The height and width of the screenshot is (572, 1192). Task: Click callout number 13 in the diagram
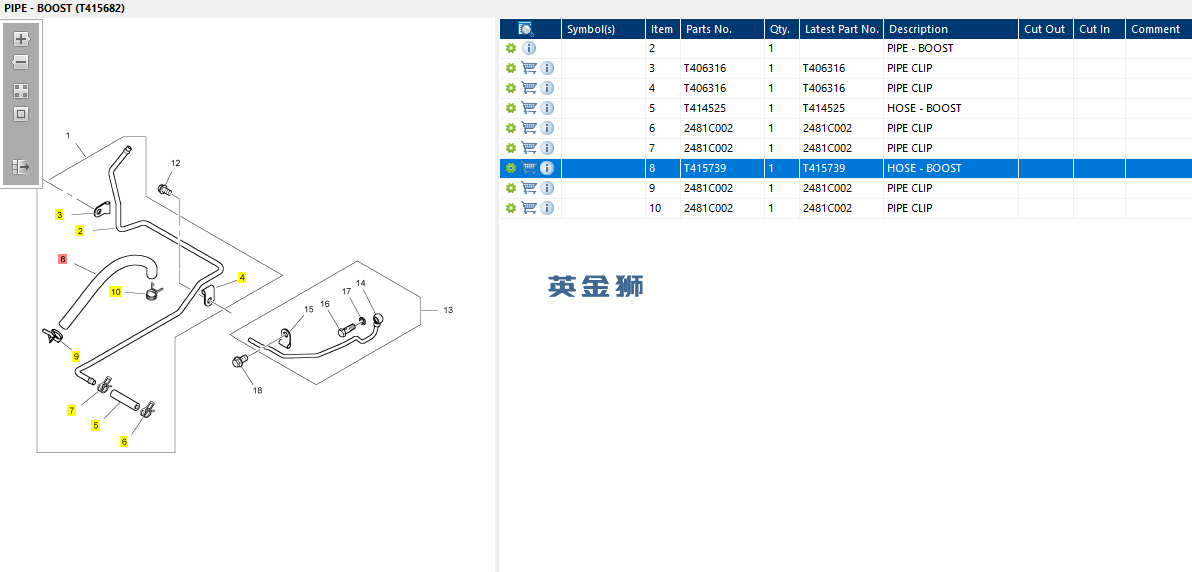(448, 310)
